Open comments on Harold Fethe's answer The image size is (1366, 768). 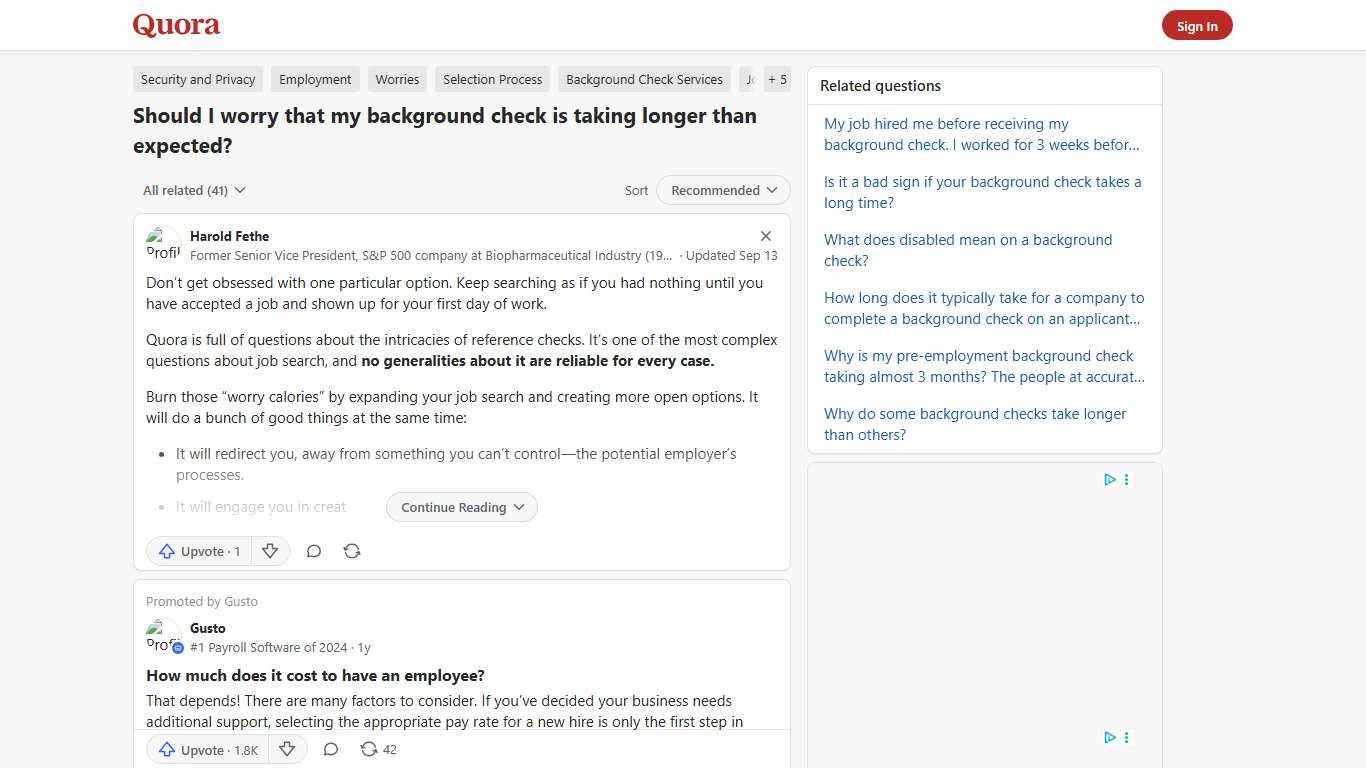point(314,551)
